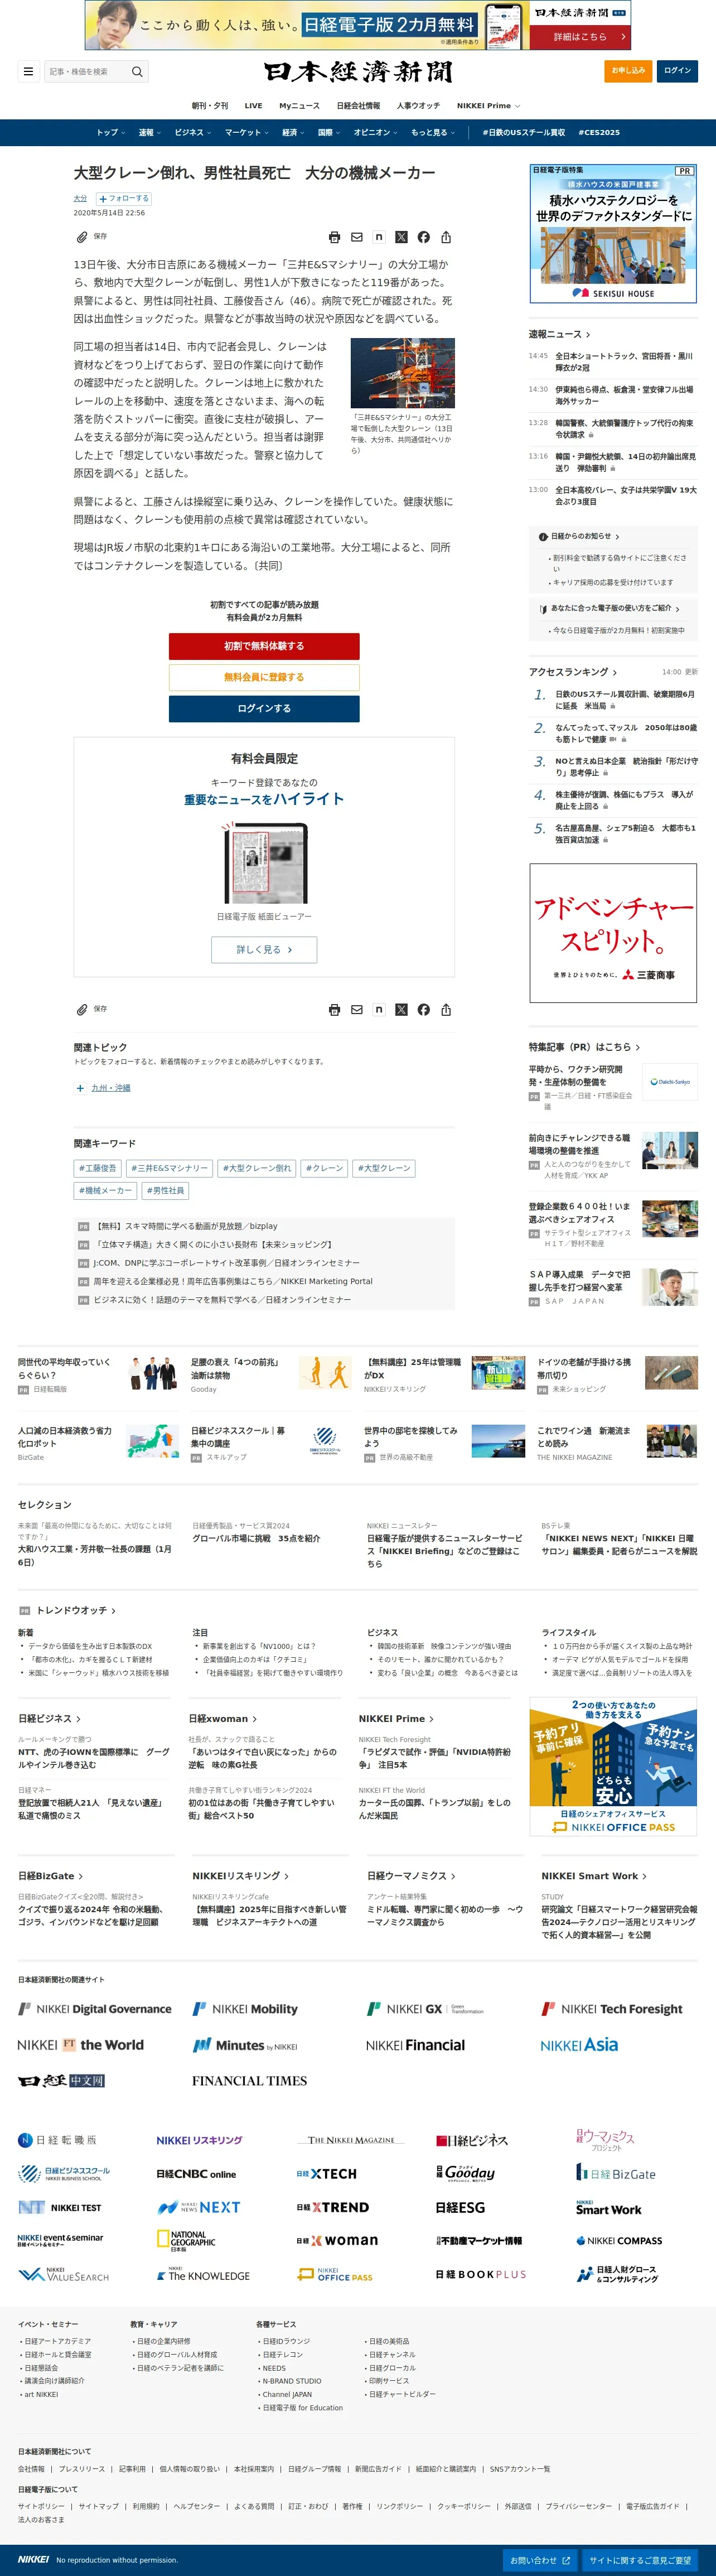Click the red 初割で無料体験する button
Viewport: 716px width, 2576px height.
pos(264,646)
